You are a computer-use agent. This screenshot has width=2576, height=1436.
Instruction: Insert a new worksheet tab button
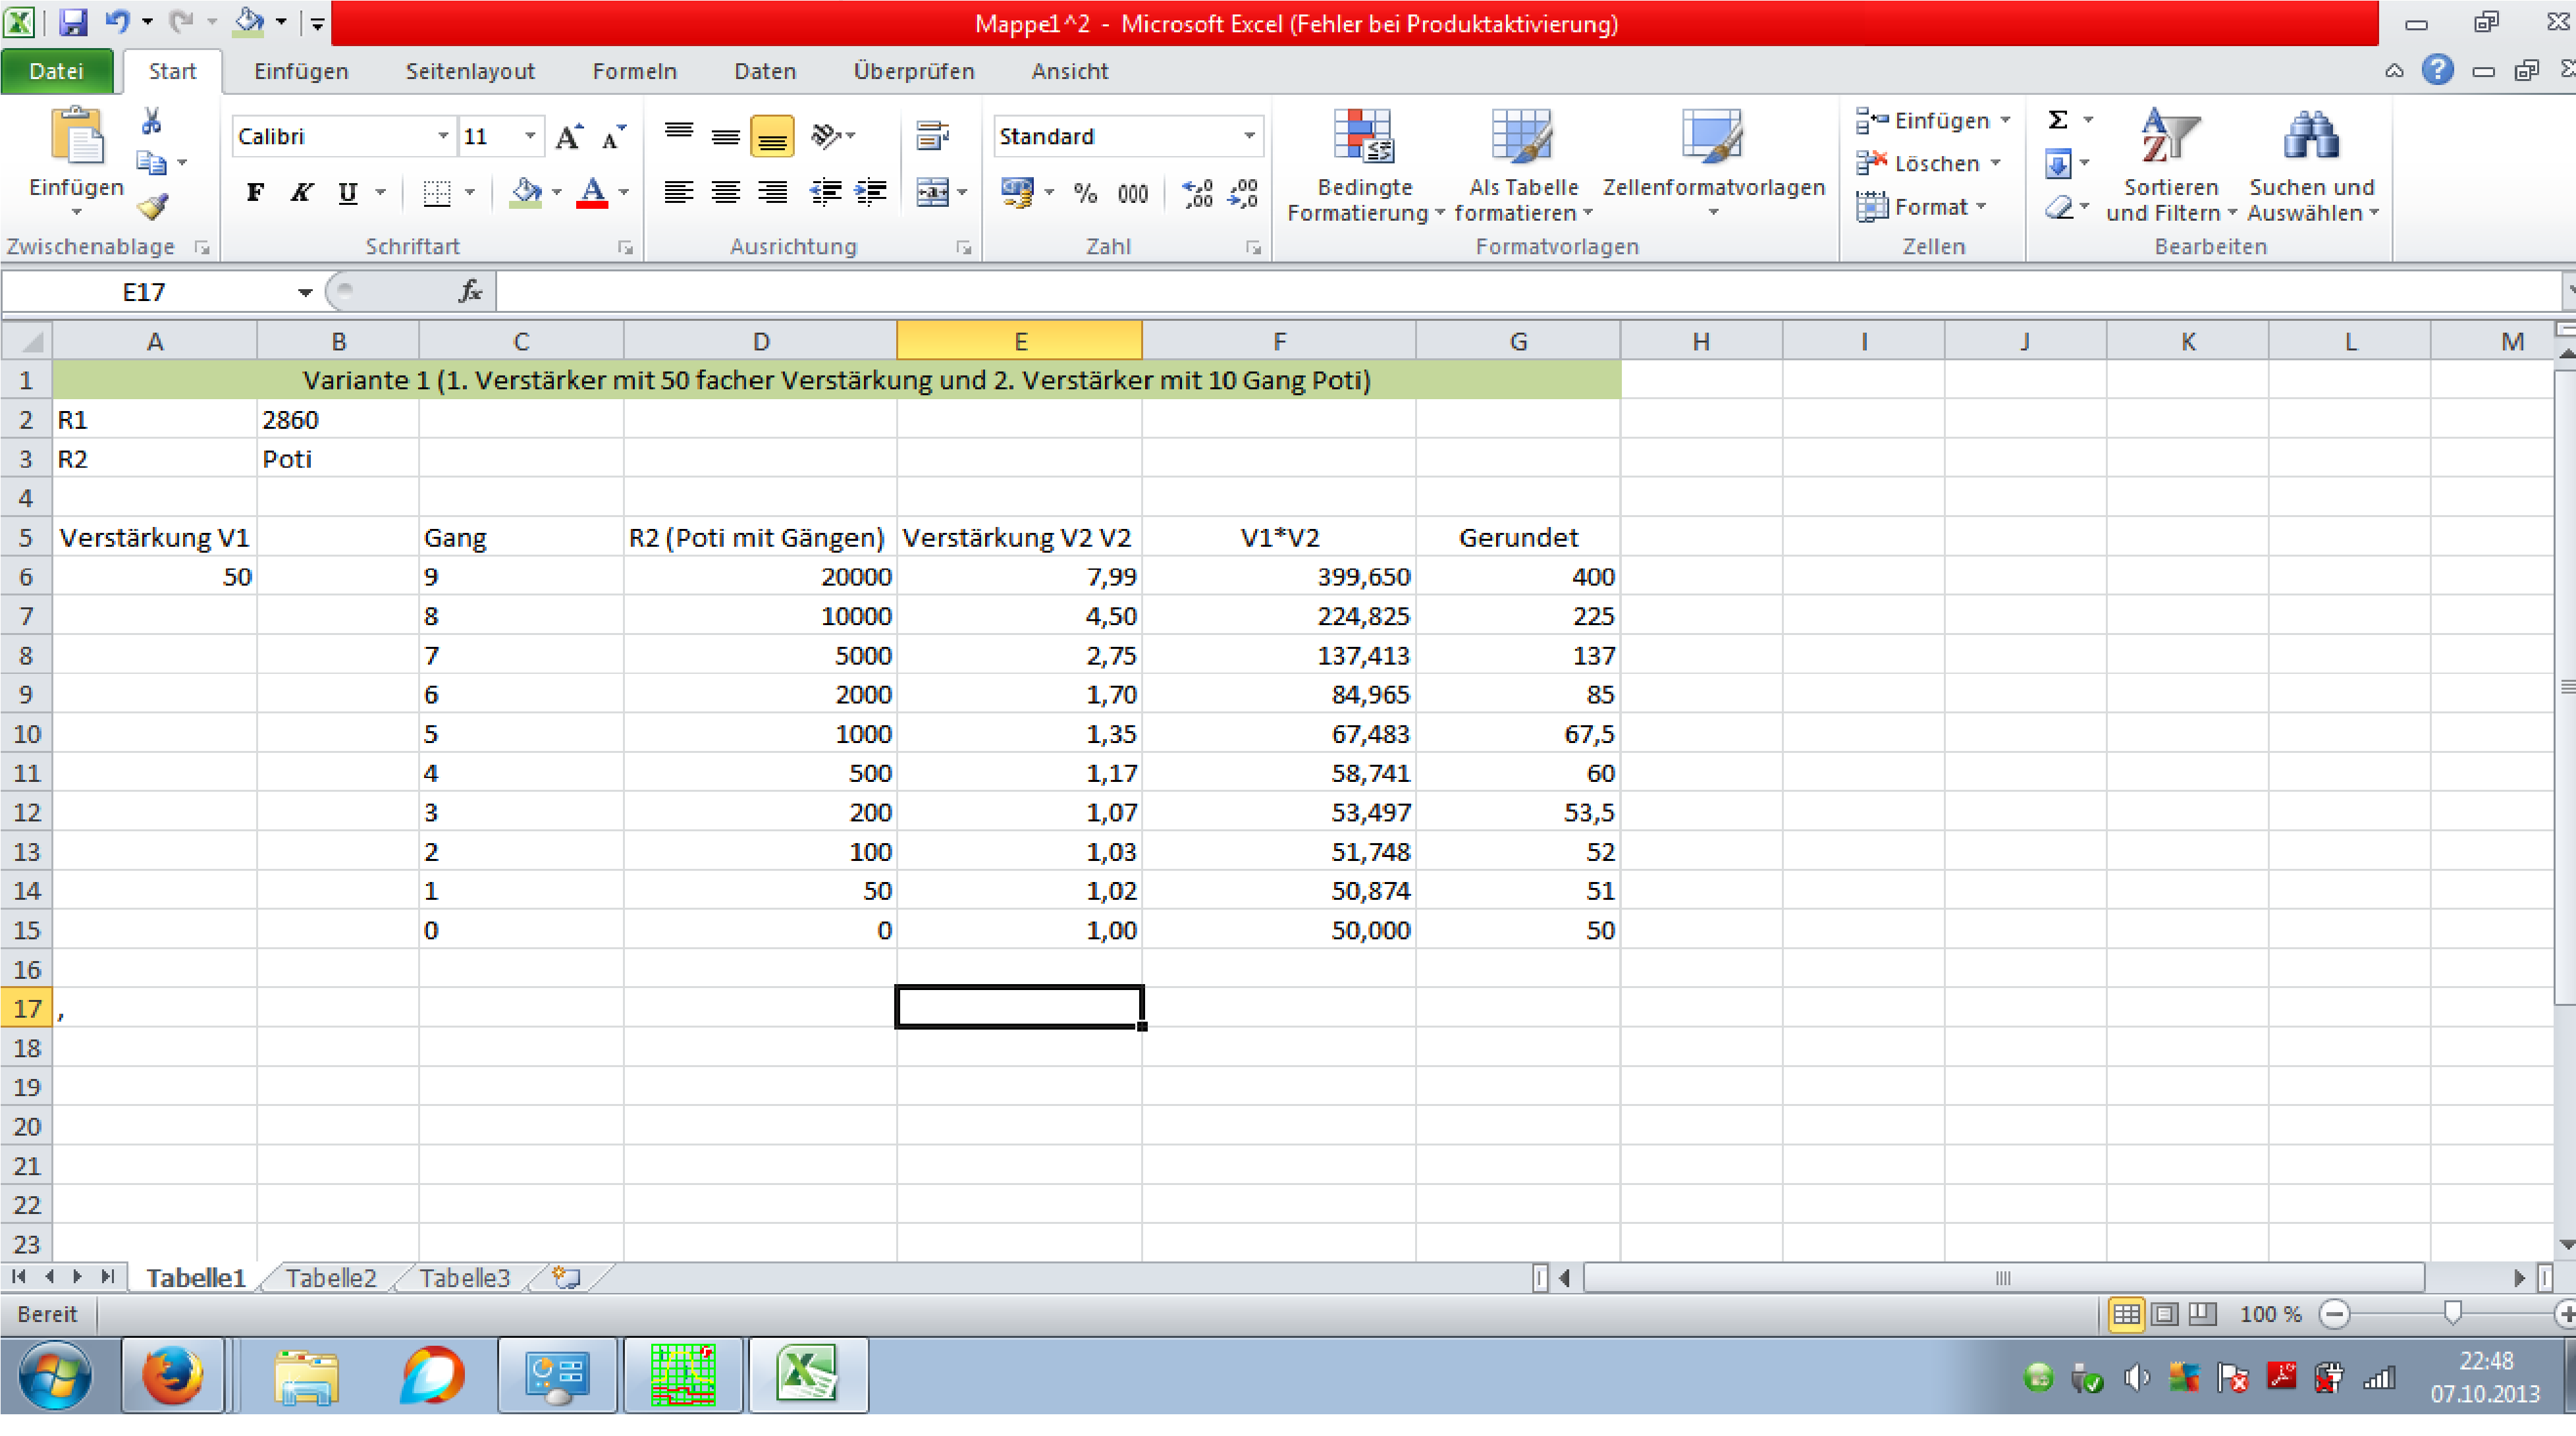click(567, 1277)
